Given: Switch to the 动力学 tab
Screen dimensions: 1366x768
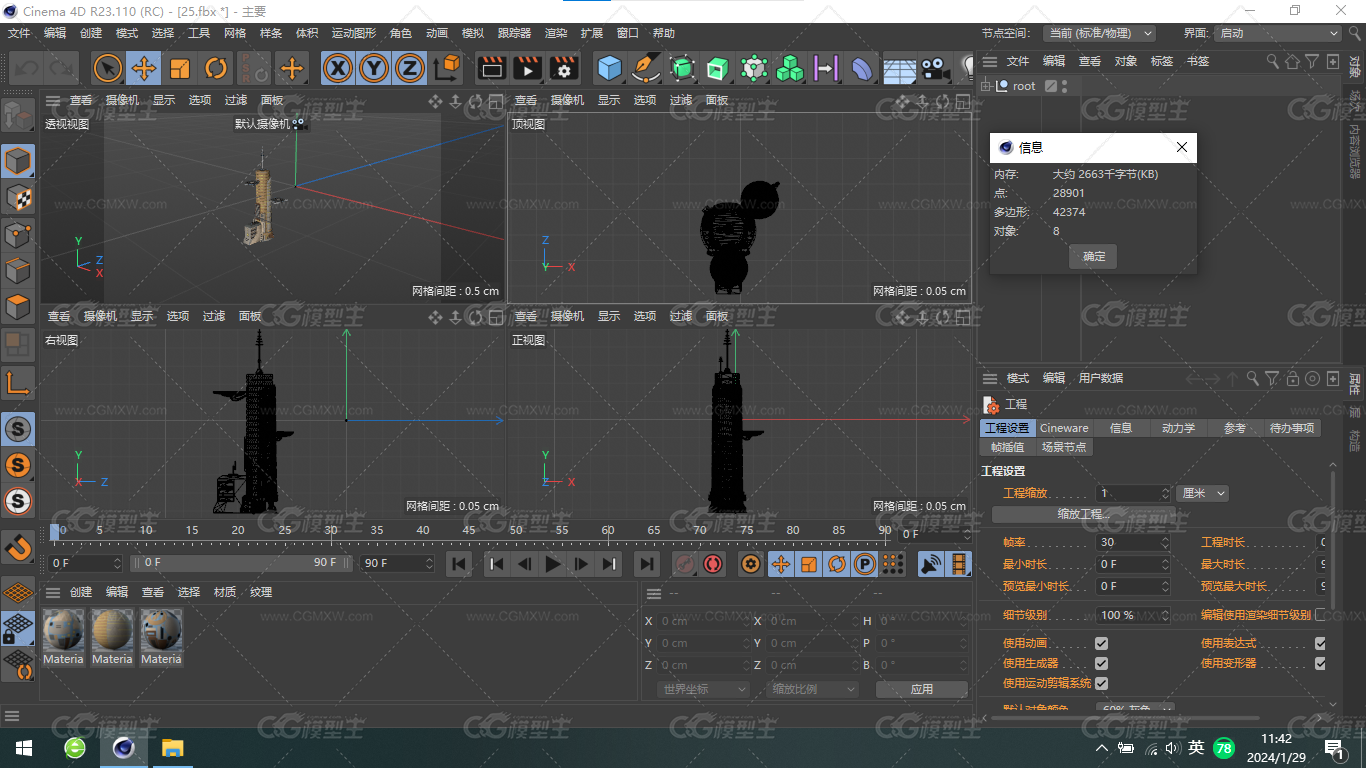Looking at the screenshot, I should (x=1178, y=428).
